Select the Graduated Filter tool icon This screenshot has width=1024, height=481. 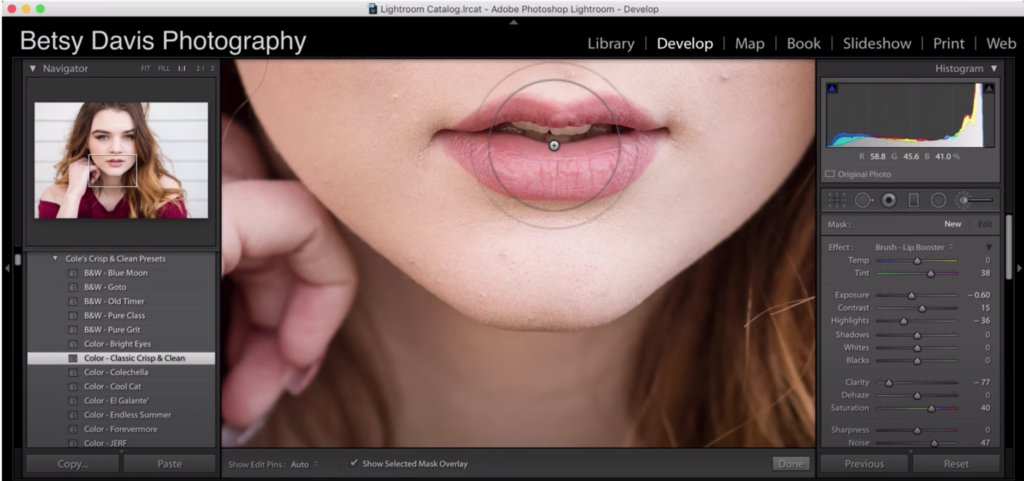[914, 200]
